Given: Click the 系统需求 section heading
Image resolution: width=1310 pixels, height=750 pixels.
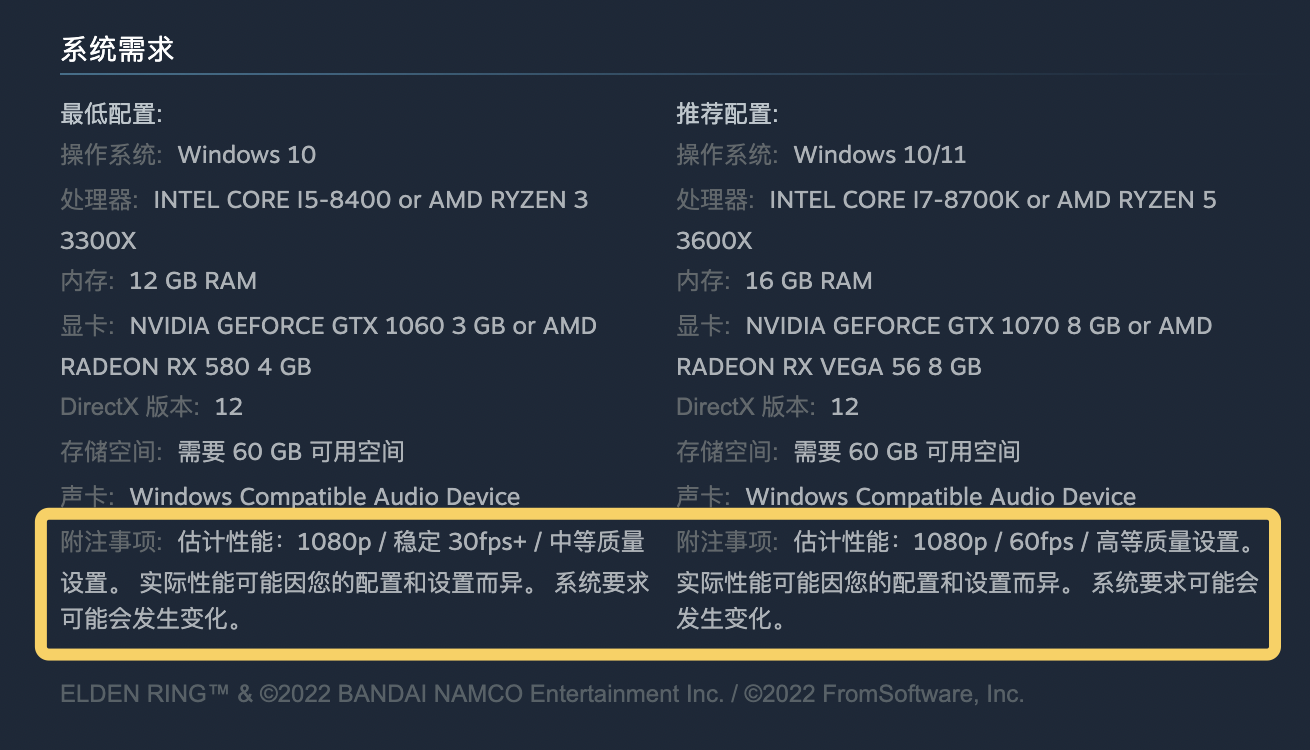Looking at the screenshot, I should coord(117,50).
